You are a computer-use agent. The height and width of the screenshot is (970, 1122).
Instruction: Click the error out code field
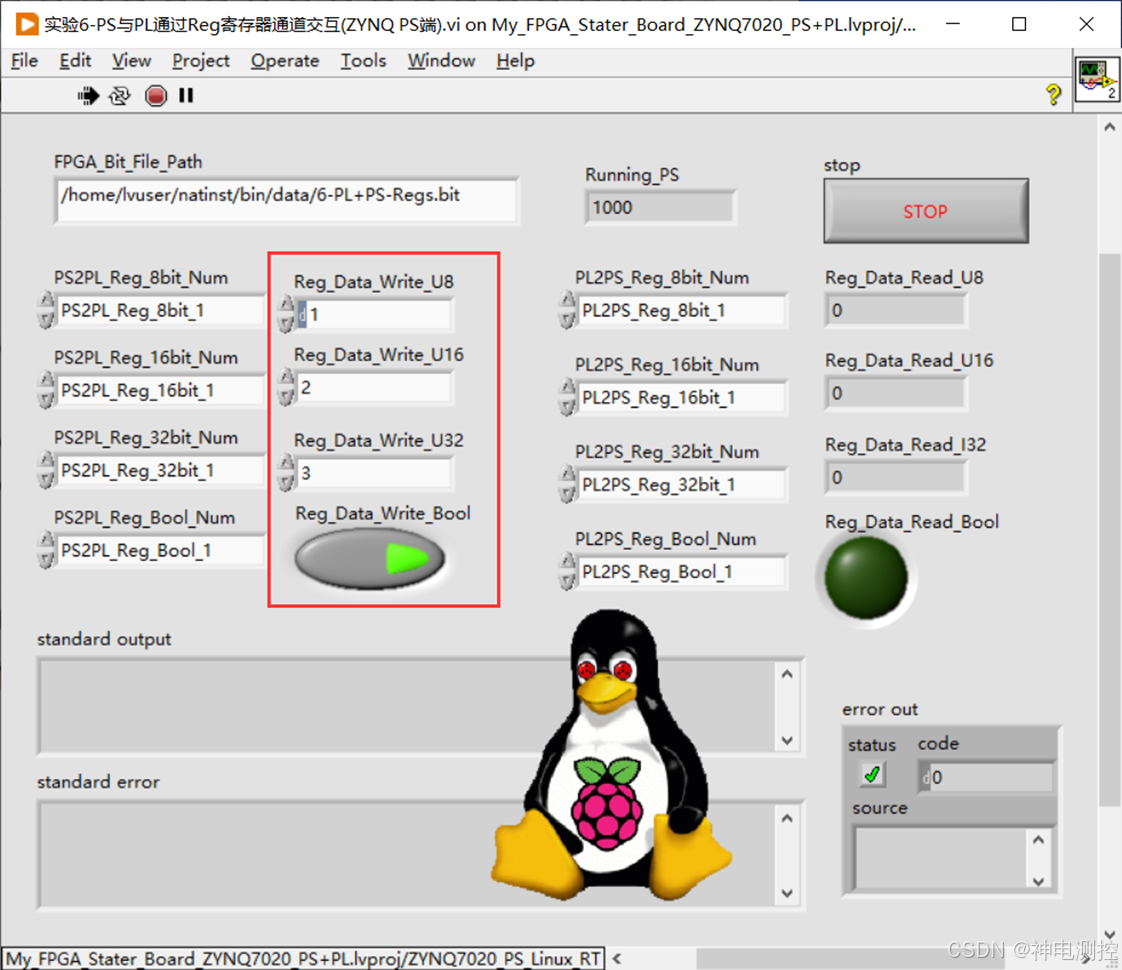point(986,777)
